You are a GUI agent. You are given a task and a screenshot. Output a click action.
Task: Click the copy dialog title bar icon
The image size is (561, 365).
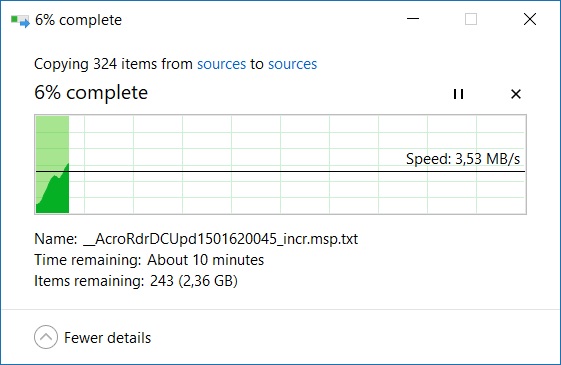pos(20,20)
